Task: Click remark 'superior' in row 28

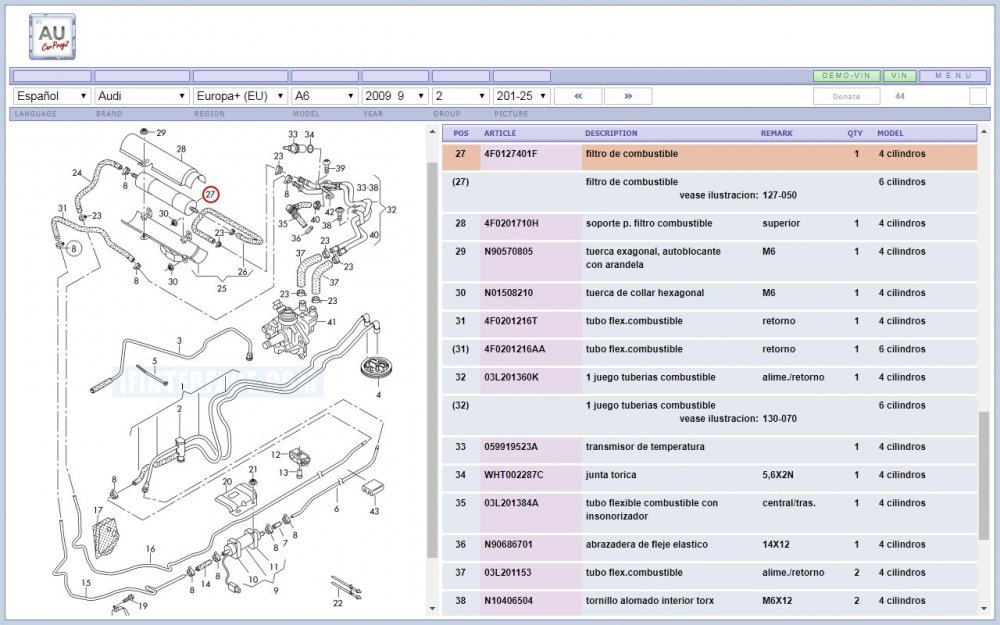Action: click(x=781, y=223)
